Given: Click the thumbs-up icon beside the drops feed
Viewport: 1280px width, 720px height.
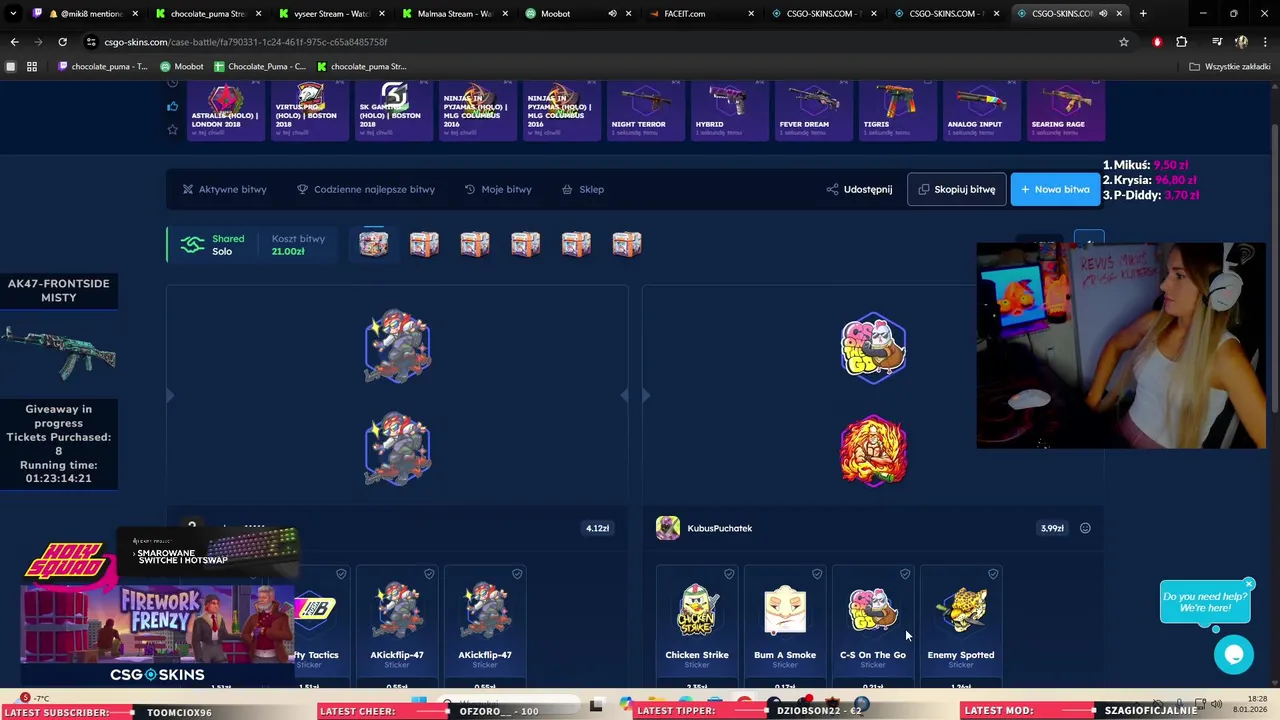Looking at the screenshot, I should click(x=172, y=107).
